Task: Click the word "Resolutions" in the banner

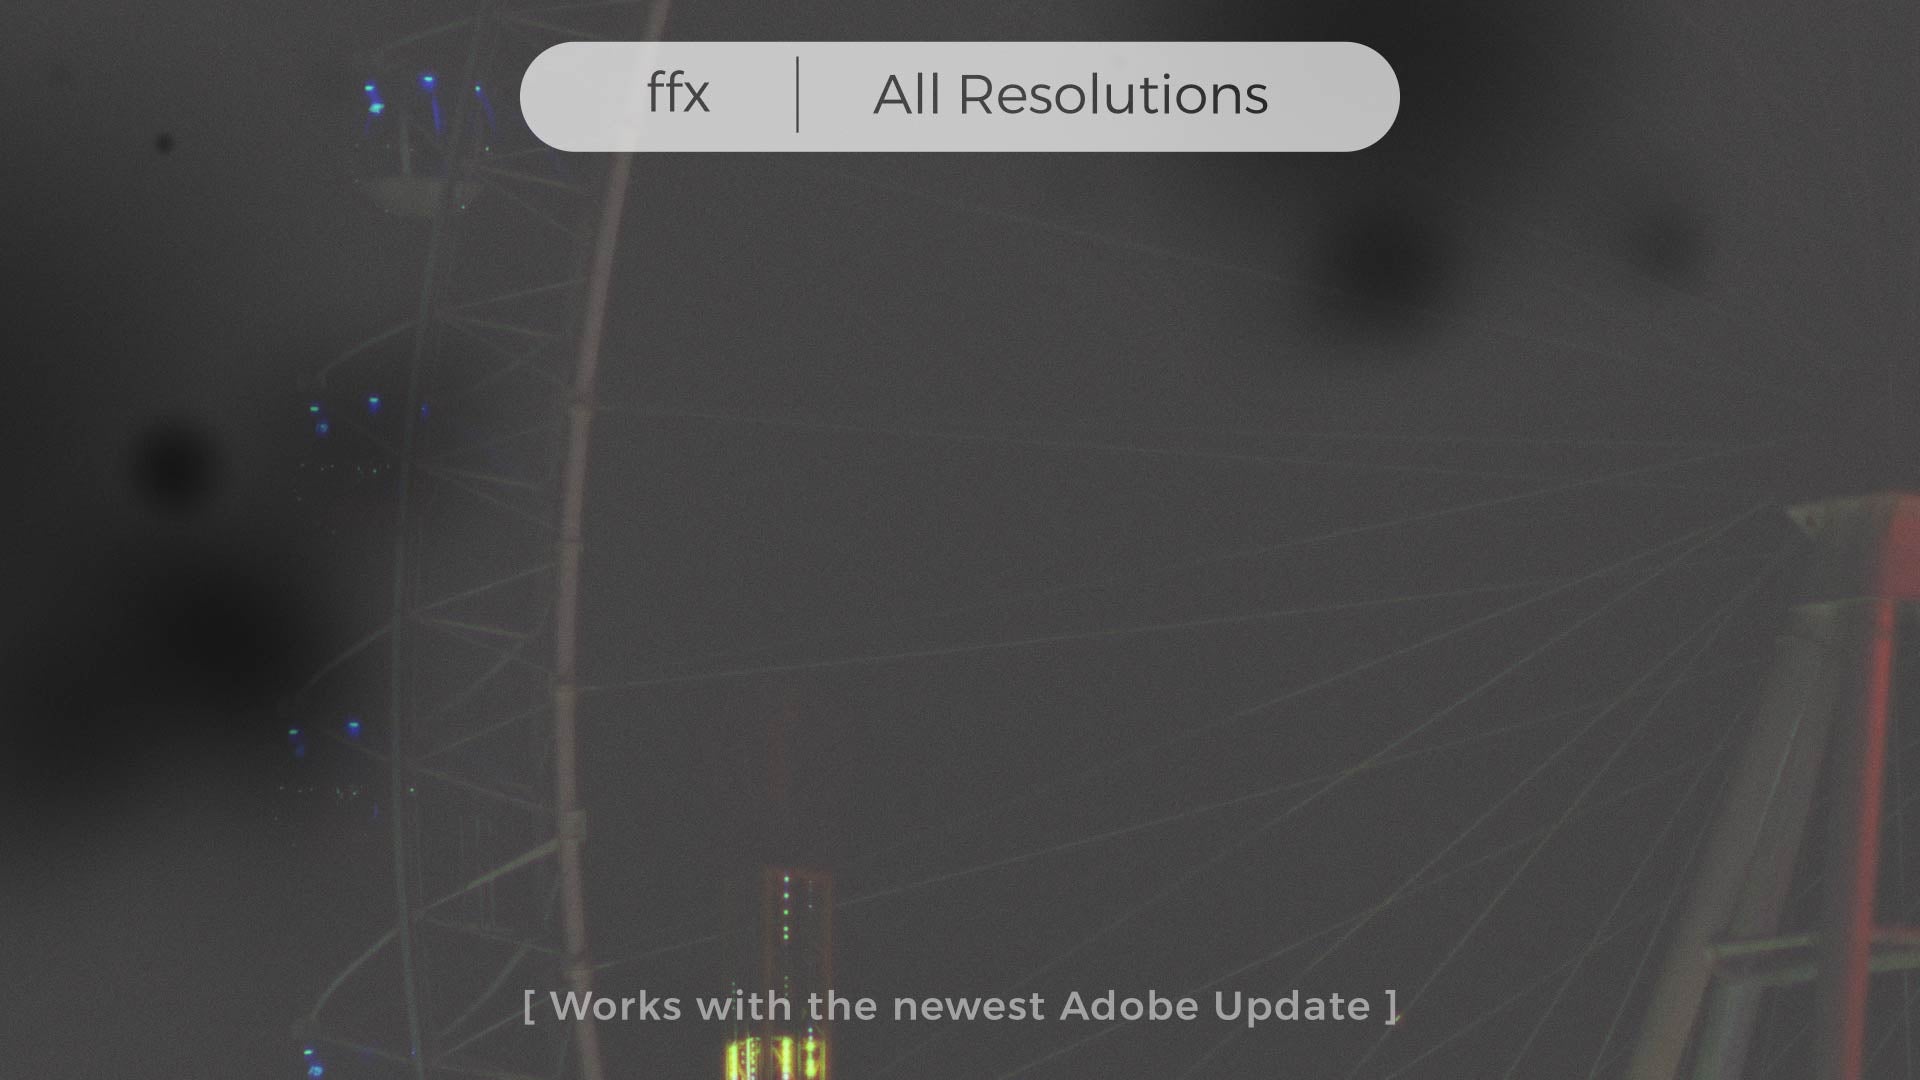Action: click(x=1113, y=95)
